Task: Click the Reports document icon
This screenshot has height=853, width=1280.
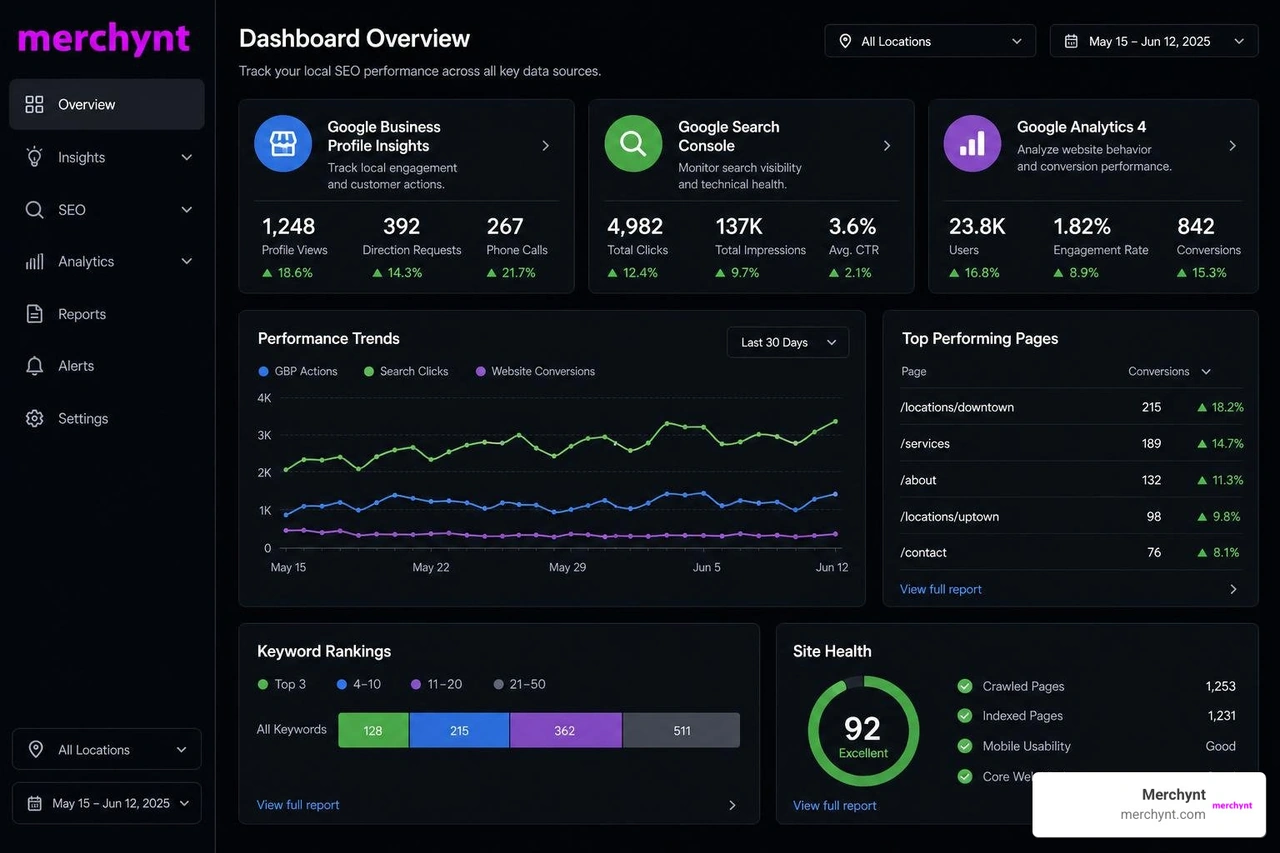Action: [34, 314]
